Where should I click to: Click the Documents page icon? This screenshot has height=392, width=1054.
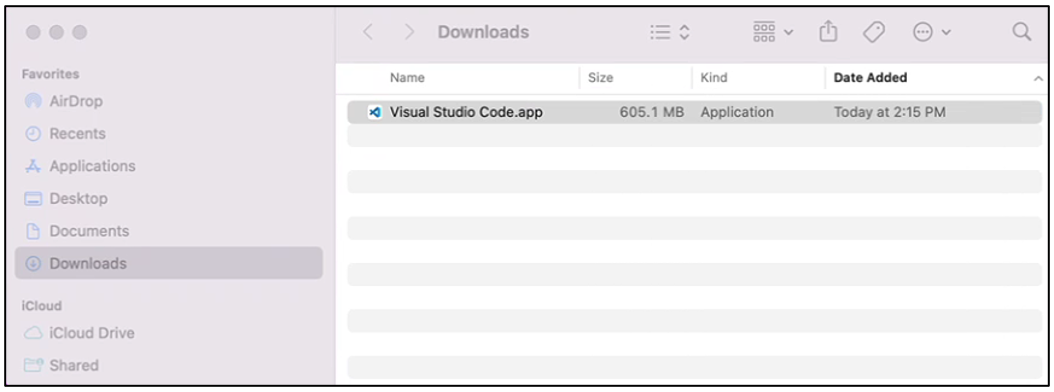(32, 231)
